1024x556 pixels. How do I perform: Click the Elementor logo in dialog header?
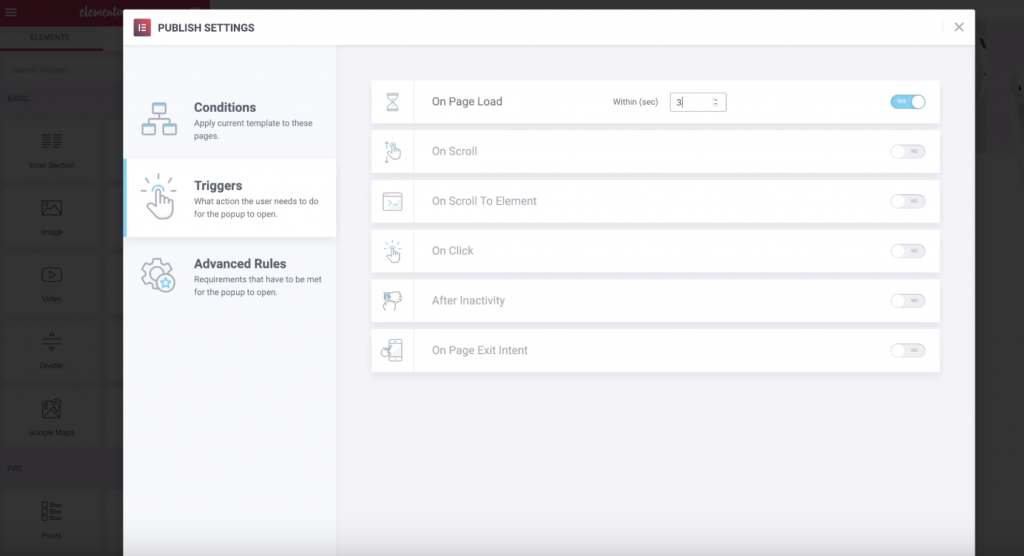pos(142,27)
